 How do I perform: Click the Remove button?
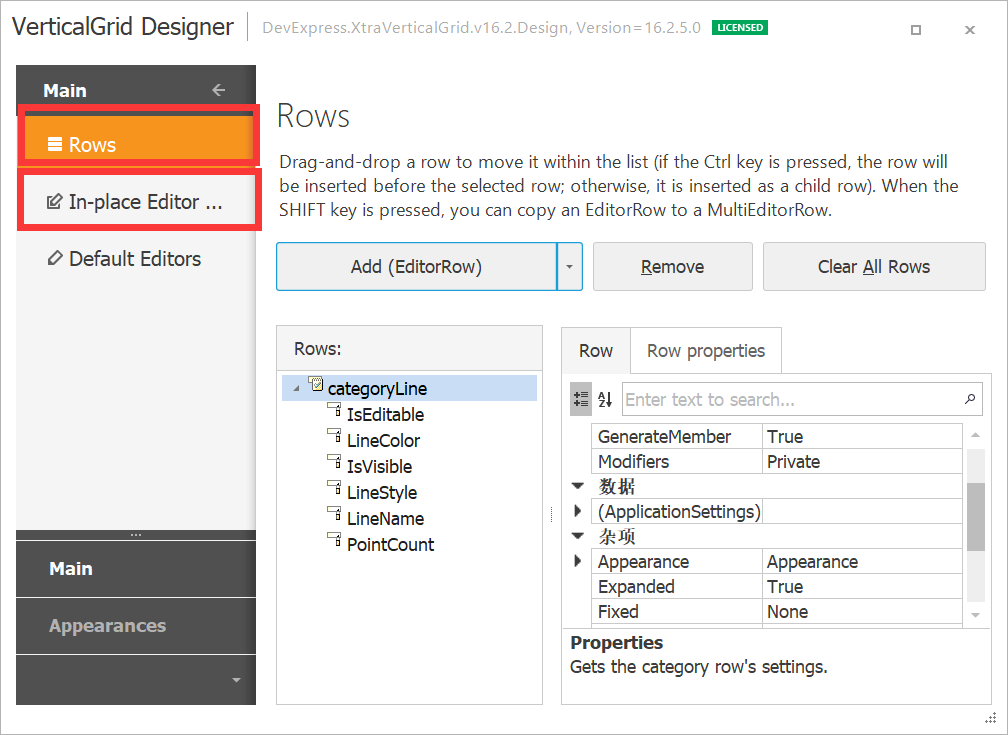[672, 266]
